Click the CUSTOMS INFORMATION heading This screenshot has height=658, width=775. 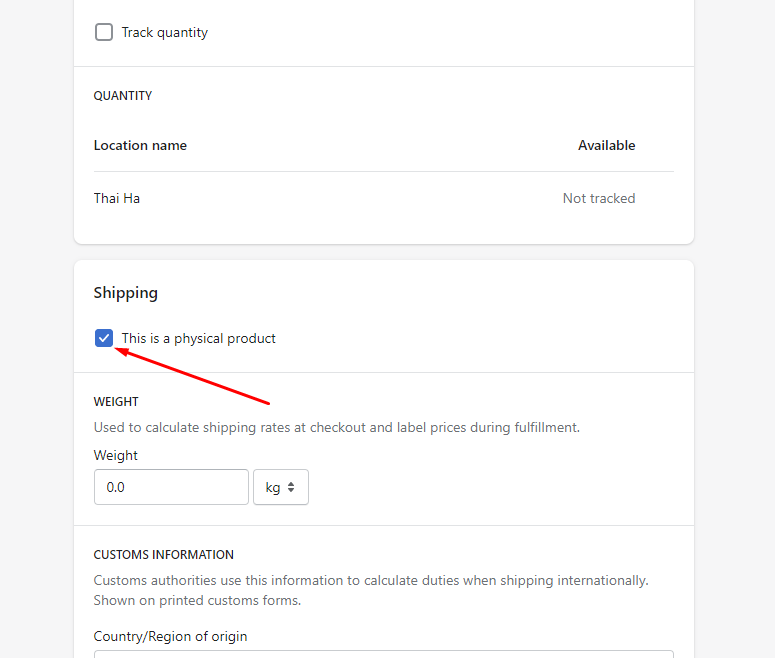[x=164, y=554]
